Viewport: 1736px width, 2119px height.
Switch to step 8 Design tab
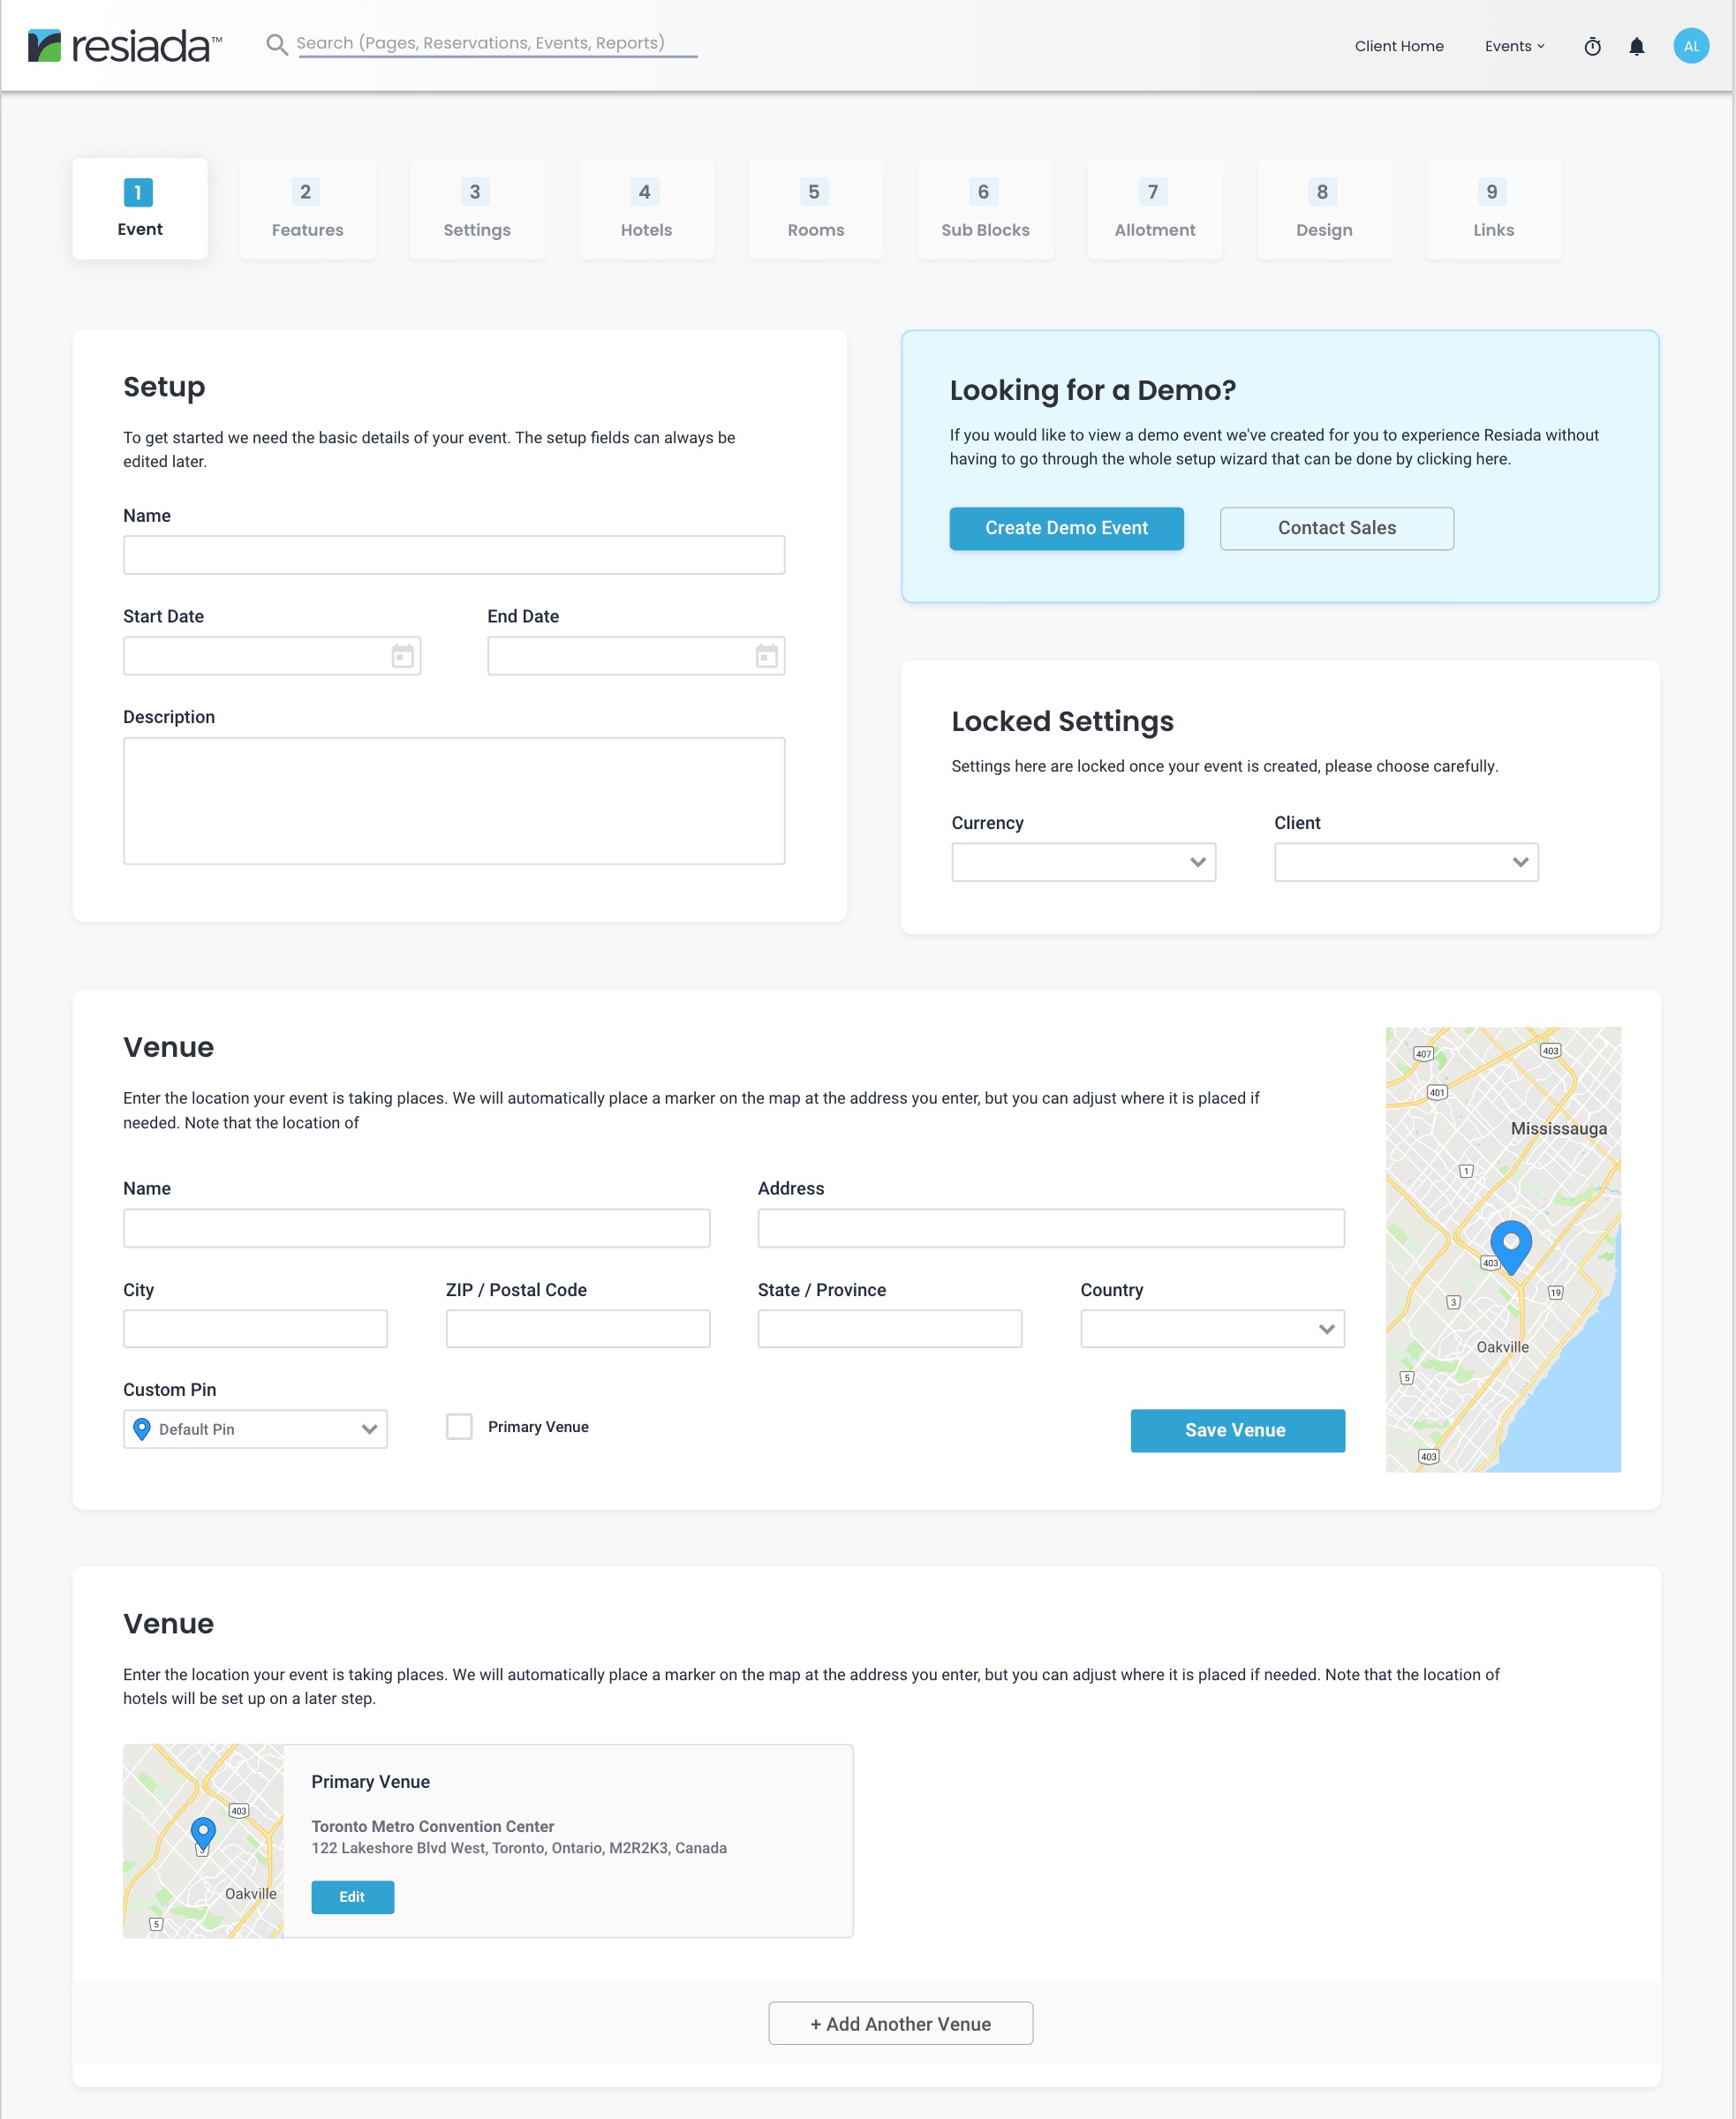(1323, 209)
